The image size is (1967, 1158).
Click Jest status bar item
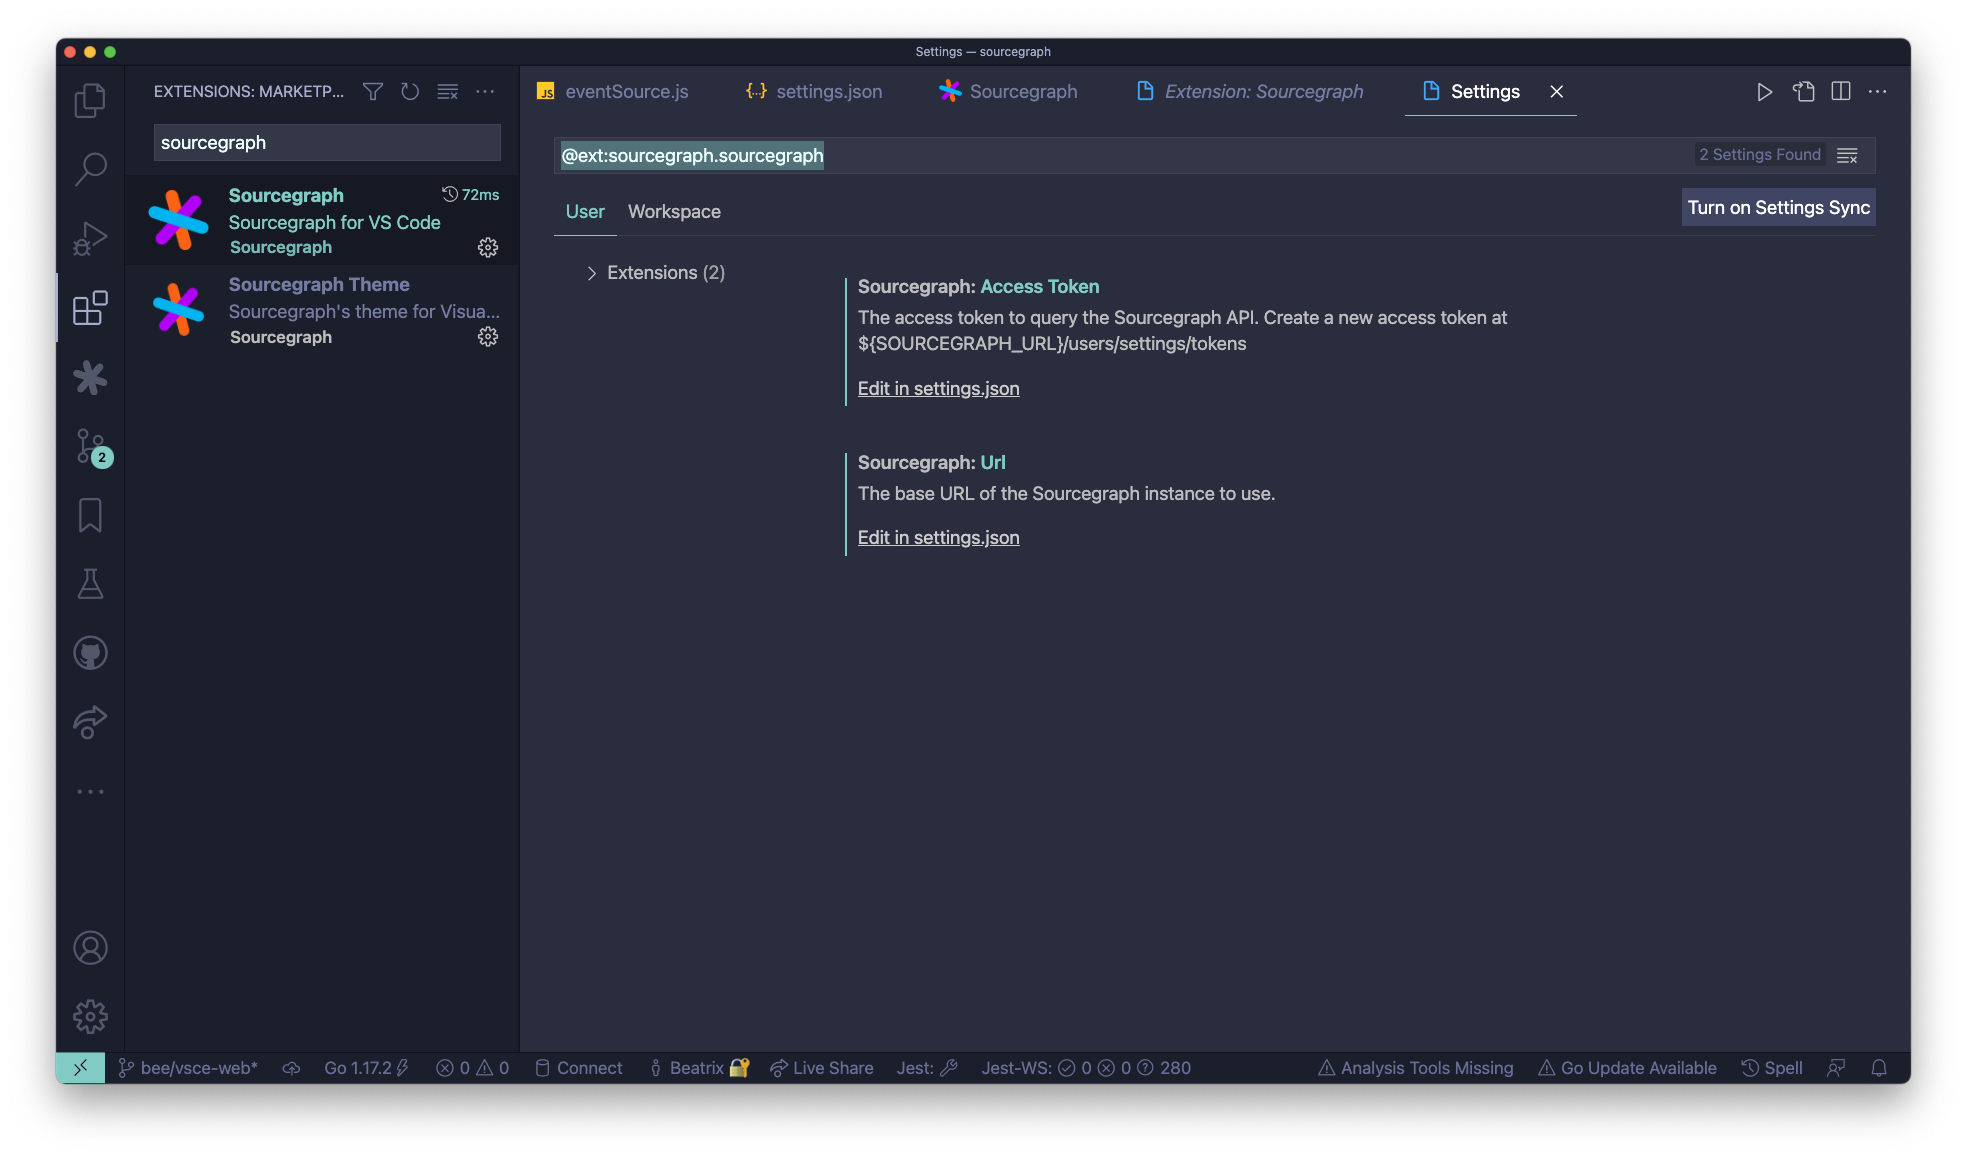pos(928,1068)
